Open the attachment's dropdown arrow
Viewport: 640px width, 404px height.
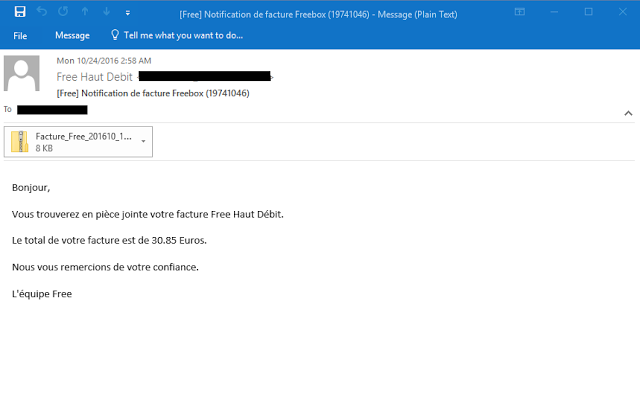[x=144, y=142]
